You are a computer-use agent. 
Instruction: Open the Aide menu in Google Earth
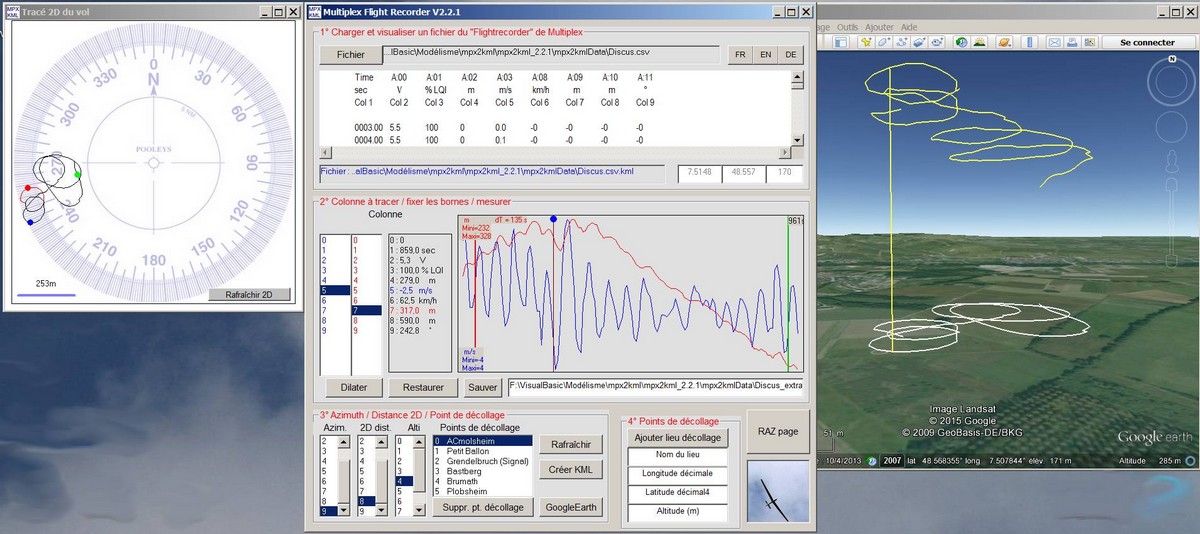[908, 27]
